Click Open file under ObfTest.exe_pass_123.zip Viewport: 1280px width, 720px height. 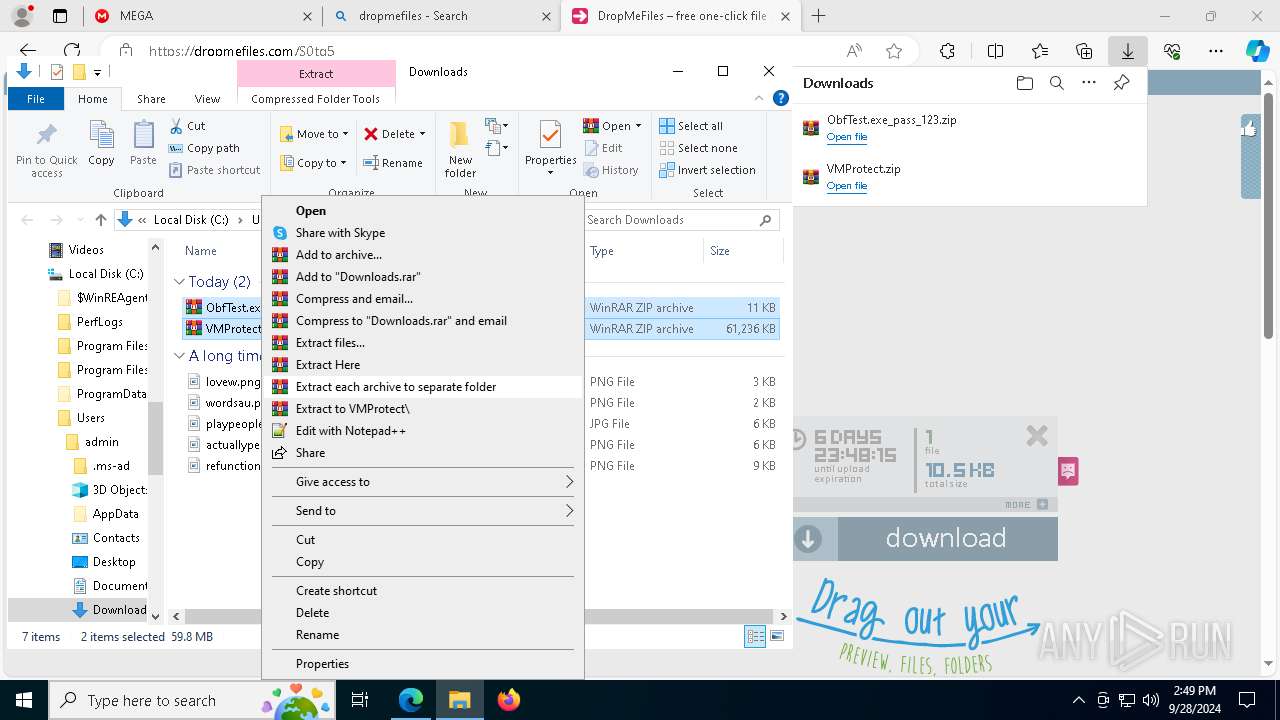pos(847,137)
